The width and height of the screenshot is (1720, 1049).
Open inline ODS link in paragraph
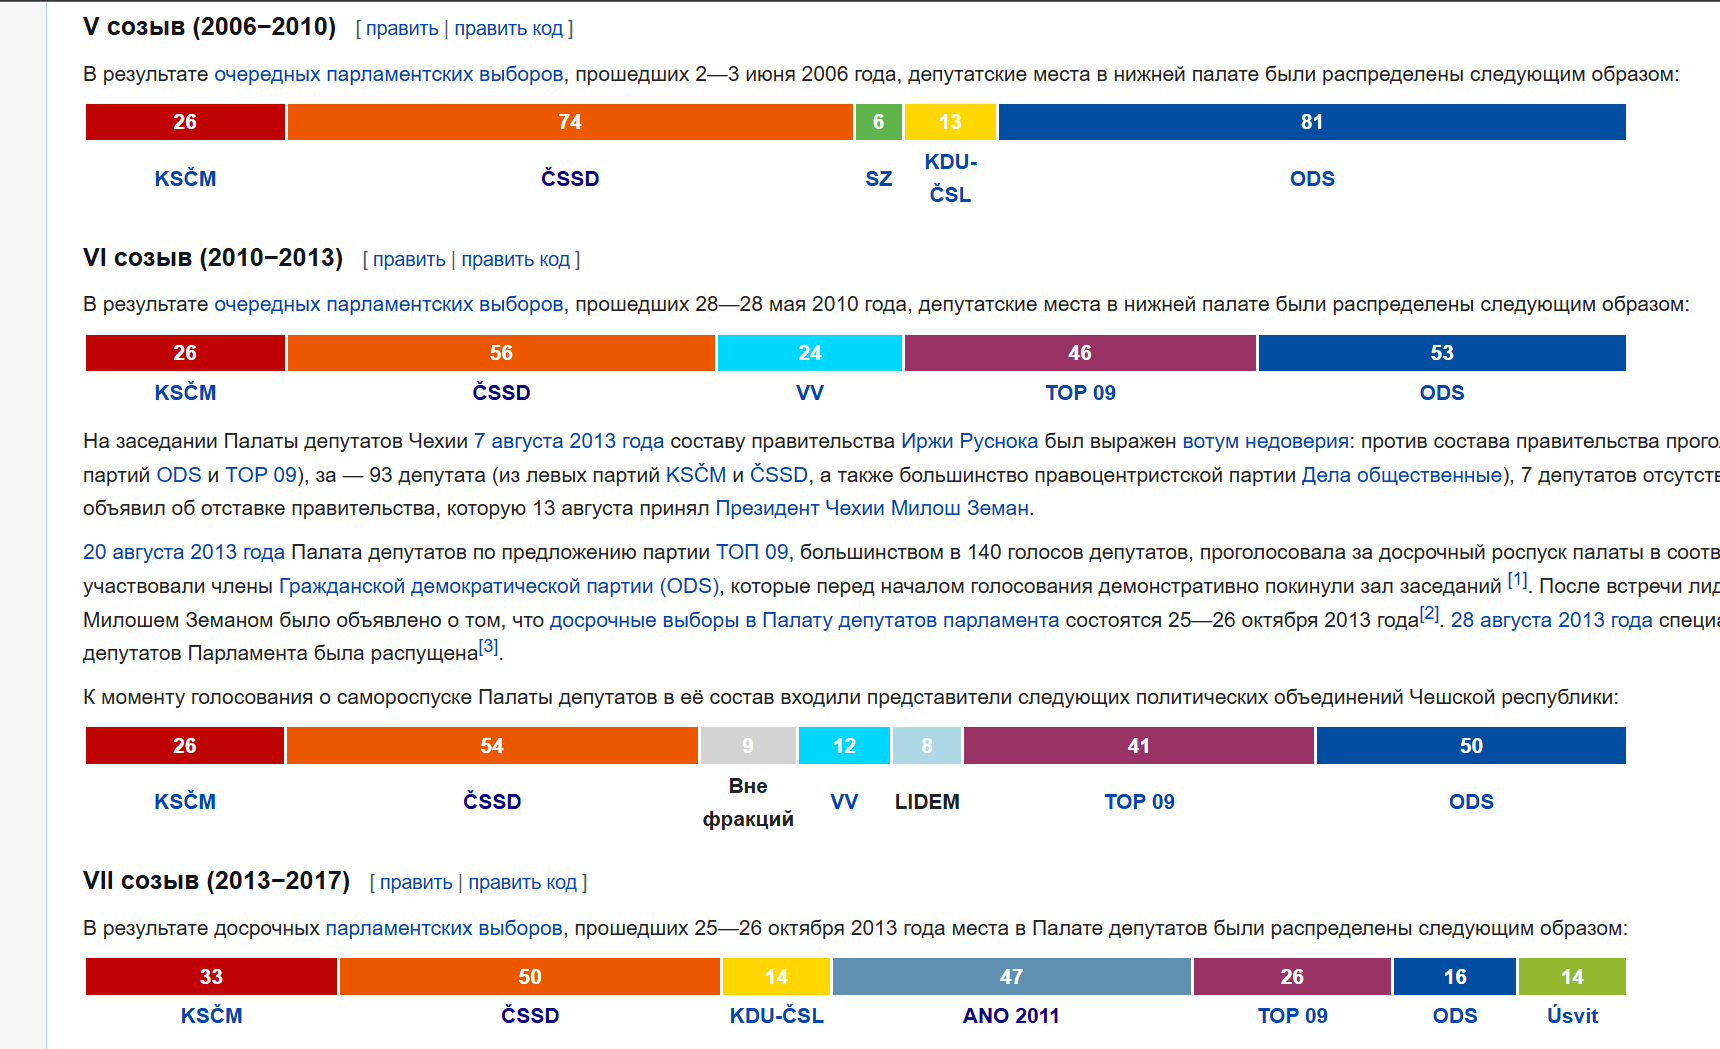(x=179, y=475)
